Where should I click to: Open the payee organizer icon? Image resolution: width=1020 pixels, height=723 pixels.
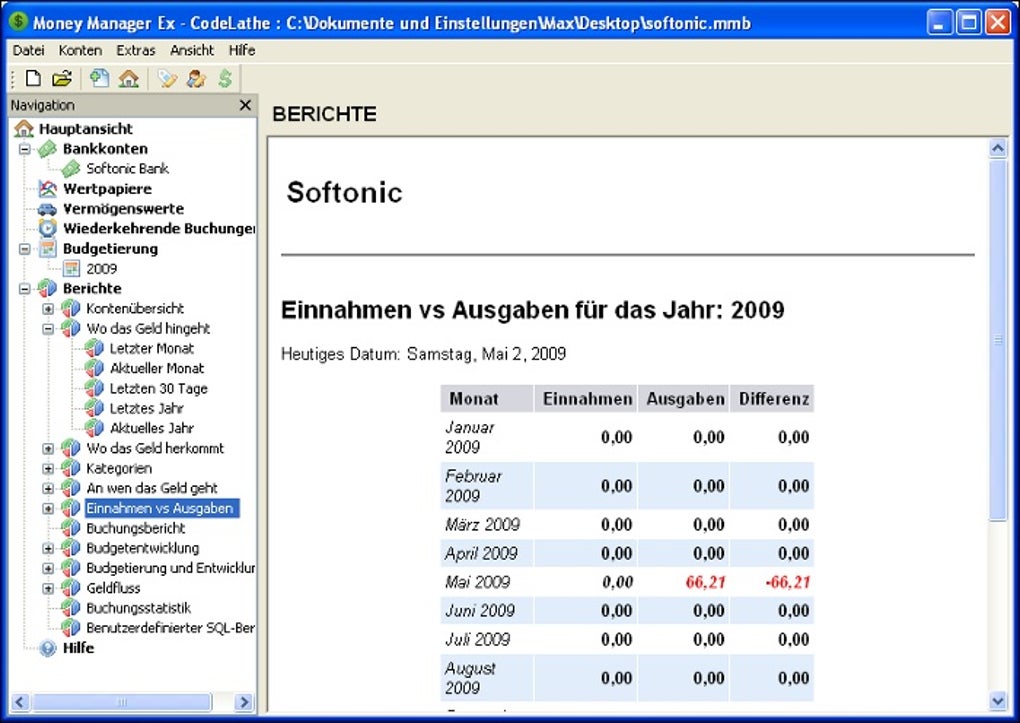click(196, 79)
